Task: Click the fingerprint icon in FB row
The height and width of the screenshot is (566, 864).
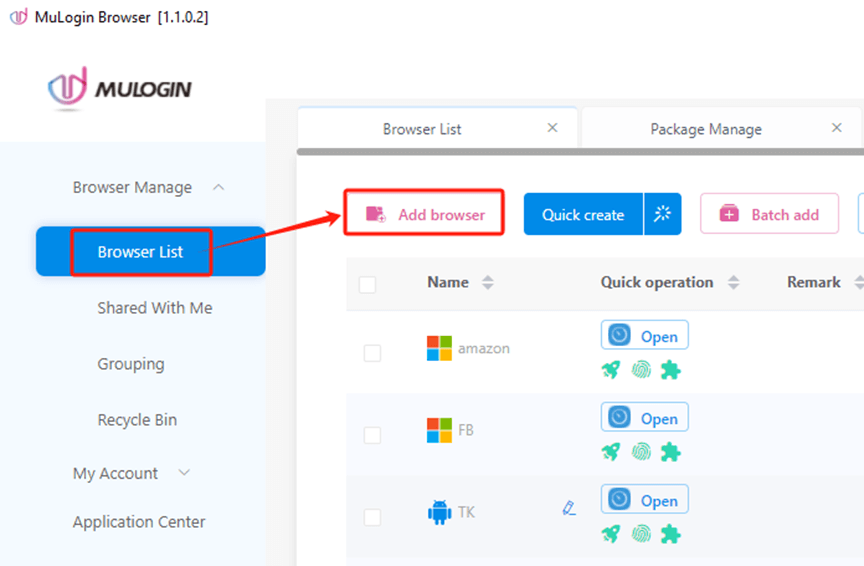Action: point(641,452)
